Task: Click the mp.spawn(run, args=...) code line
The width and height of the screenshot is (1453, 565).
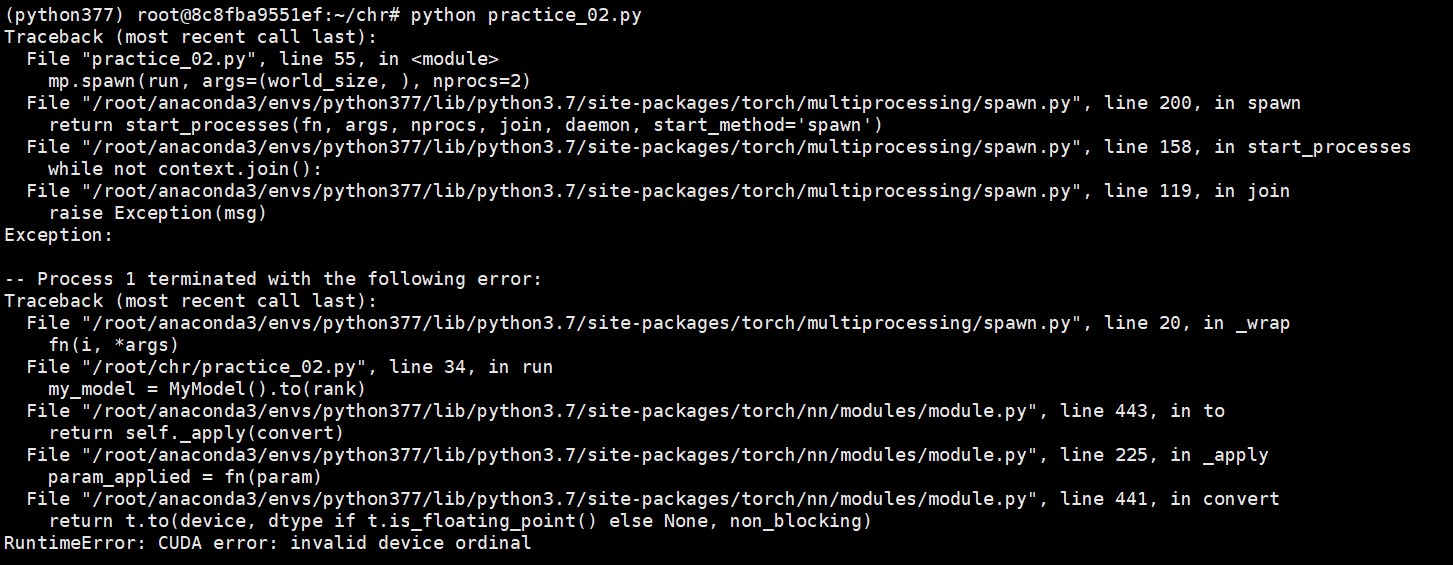Action: (x=289, y=81)
